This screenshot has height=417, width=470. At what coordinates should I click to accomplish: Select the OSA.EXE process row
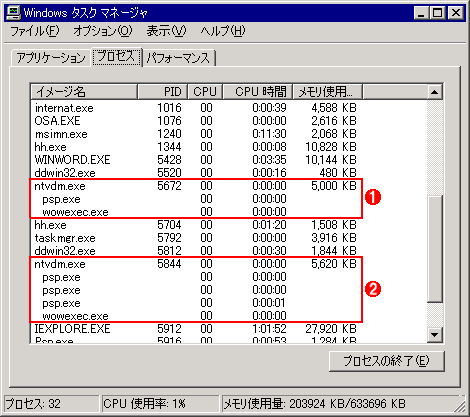point(196,121)
